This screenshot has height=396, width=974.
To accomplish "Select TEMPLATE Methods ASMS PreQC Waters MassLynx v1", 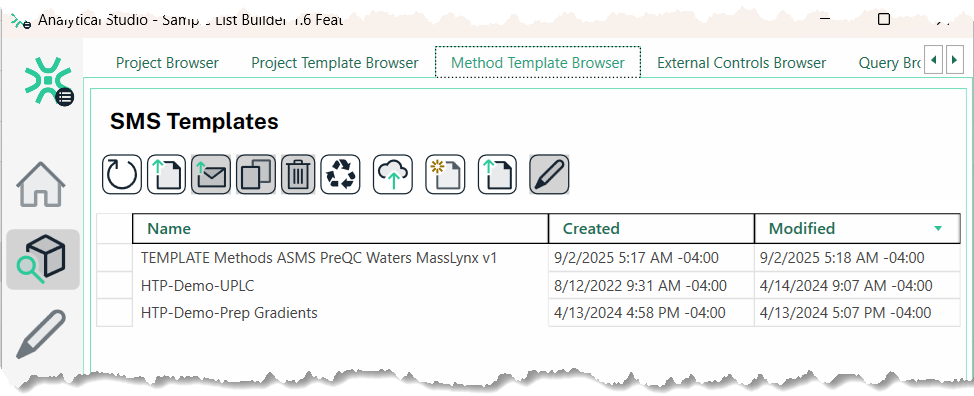I will [319, 258].
